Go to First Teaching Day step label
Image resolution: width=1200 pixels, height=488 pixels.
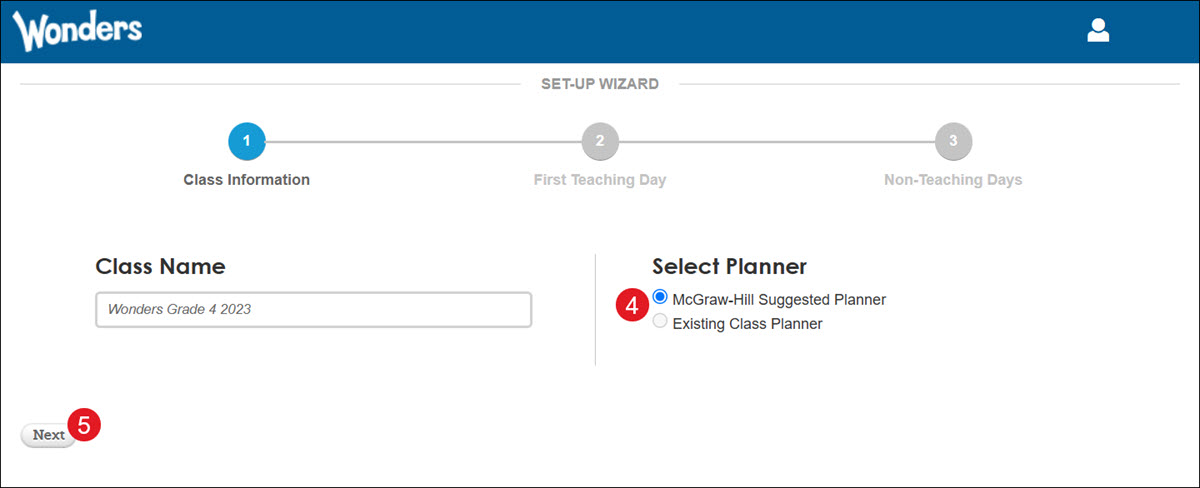(x=600, y=180)
